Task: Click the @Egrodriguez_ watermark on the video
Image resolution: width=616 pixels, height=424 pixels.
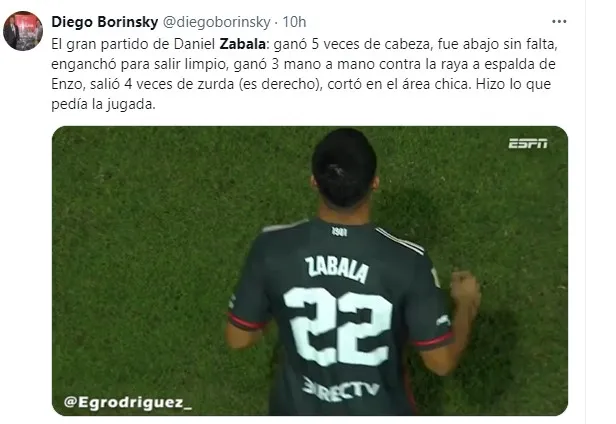Action: coord(128,402)
